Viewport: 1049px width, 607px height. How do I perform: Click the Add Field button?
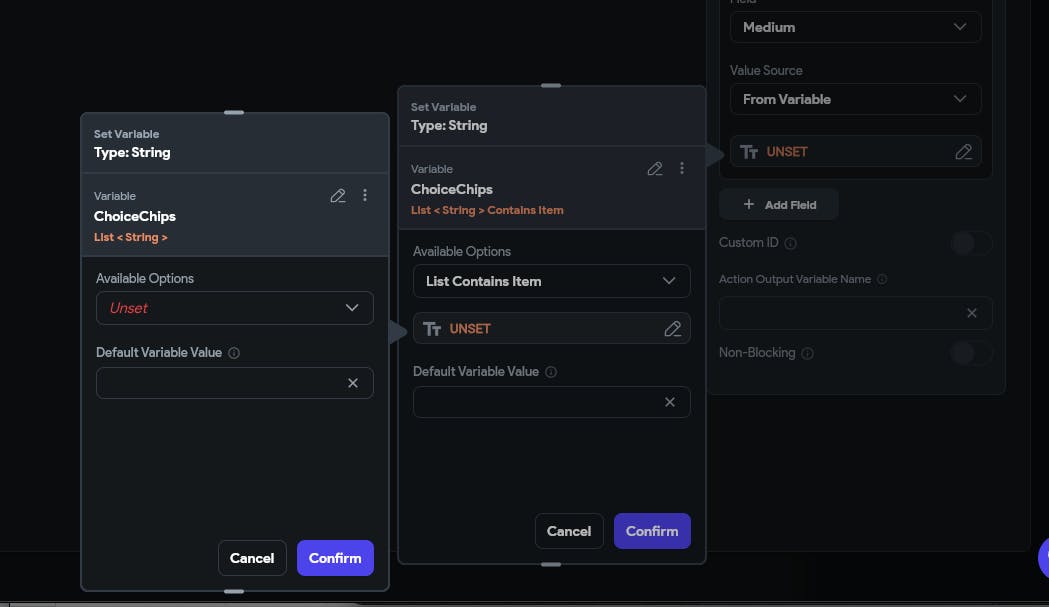(779, 205)
